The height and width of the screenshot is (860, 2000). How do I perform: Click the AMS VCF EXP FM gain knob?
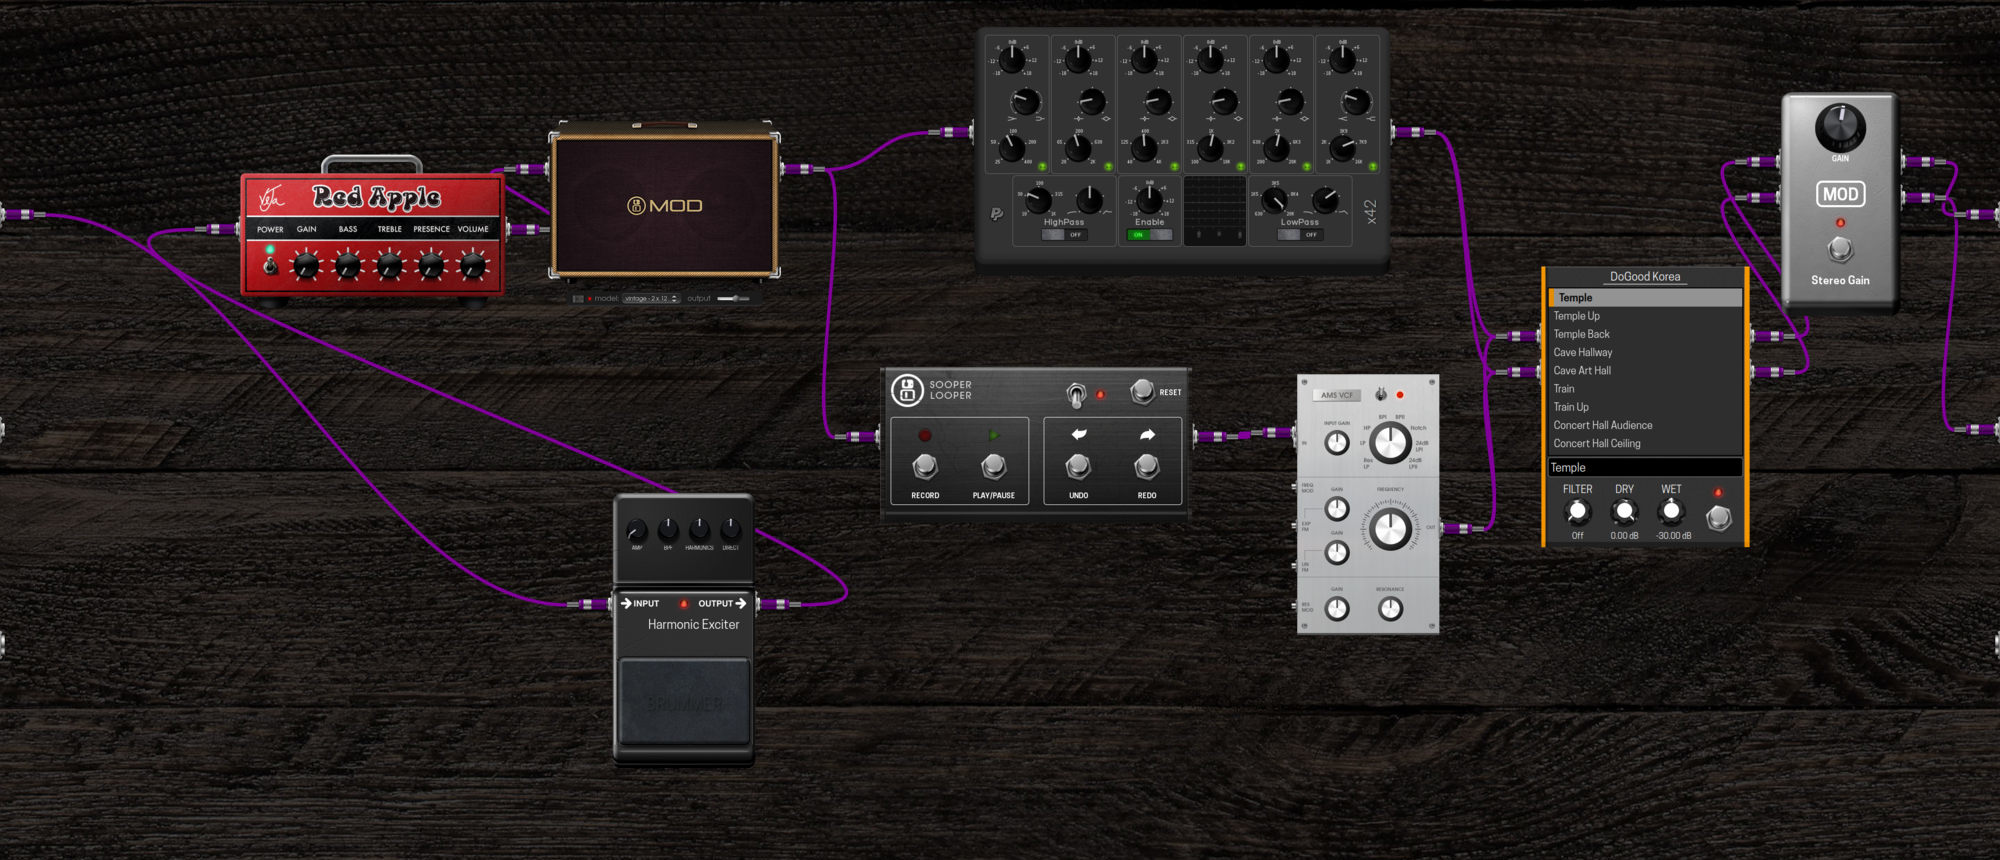[x=1337, y=509]
